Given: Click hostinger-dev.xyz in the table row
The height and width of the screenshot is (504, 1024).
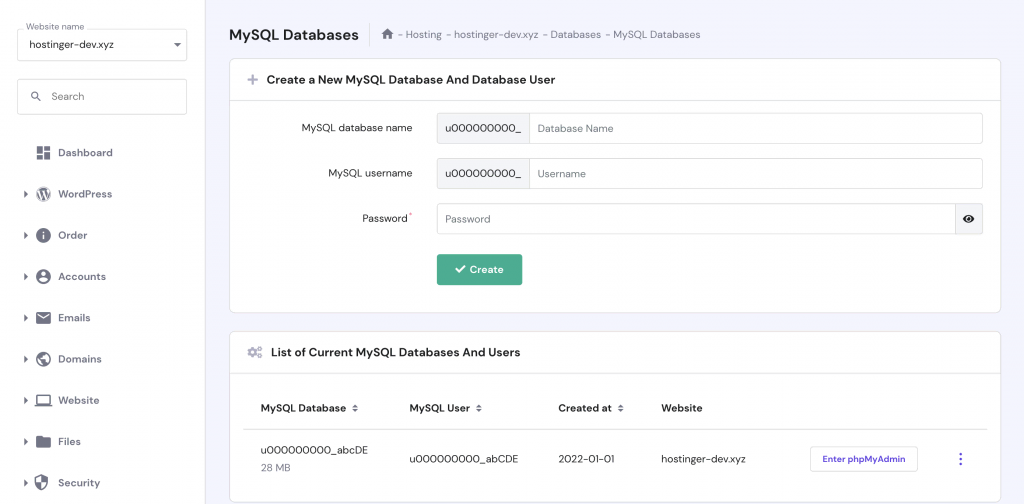Looking at the screenshot, I should pyautogui.click(x=703, y=459).
